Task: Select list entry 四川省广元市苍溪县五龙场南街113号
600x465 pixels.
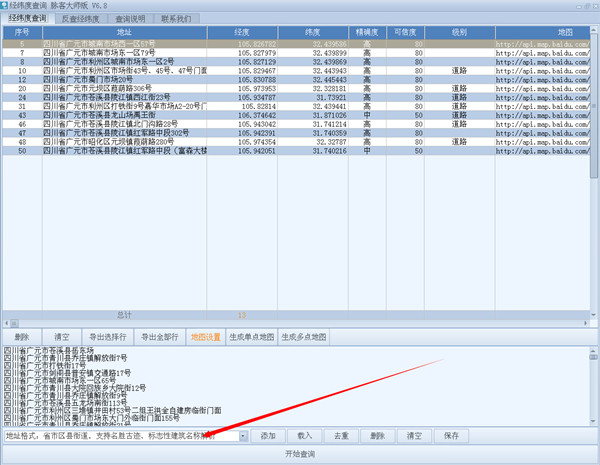Action: pos(65,403)
